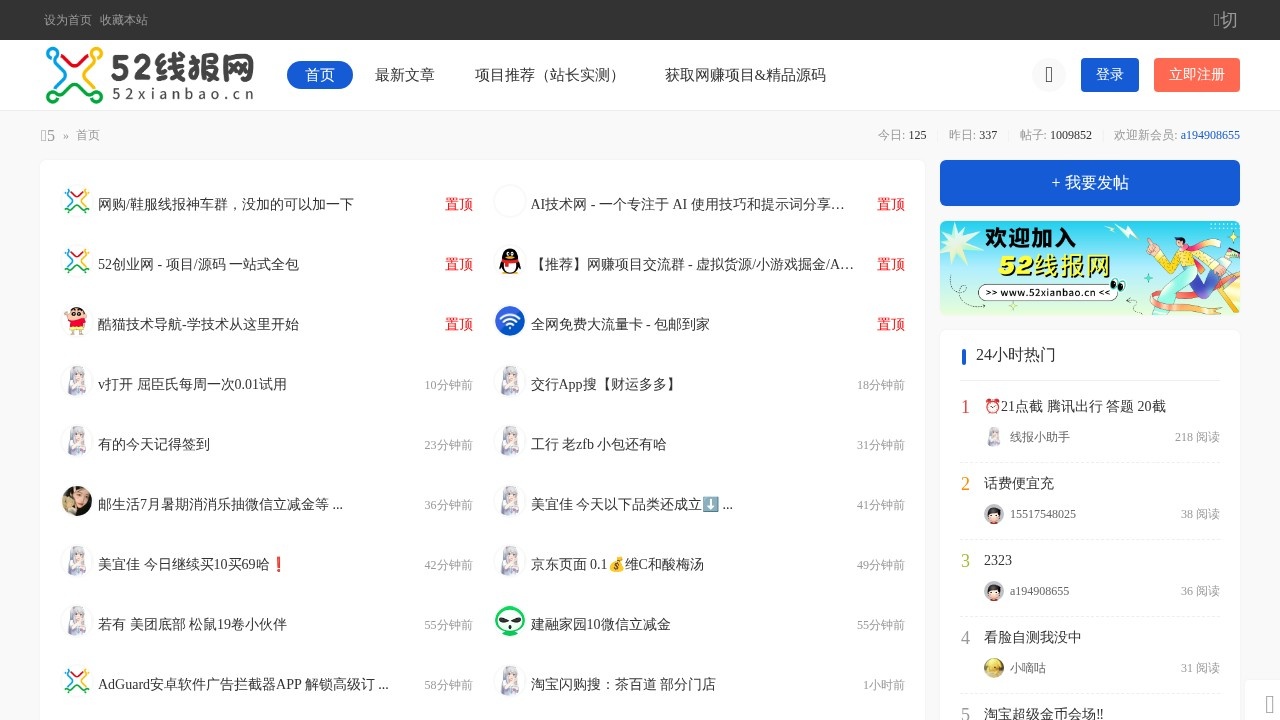Click username 15517548025 in hot list
1280x720 pixels.
tap(1043, 514)
